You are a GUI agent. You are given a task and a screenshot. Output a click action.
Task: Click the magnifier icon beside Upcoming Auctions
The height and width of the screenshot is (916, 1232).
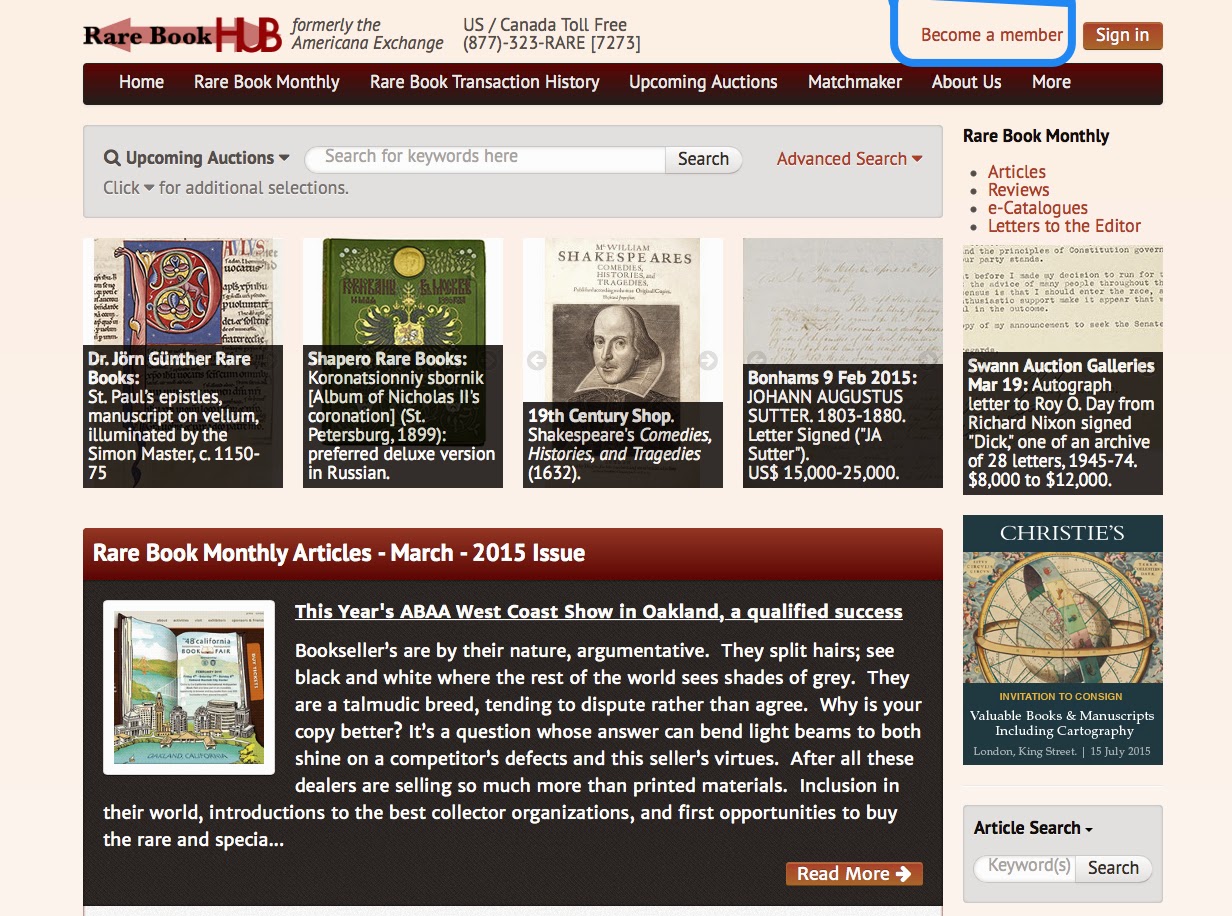click(x=112, y=158)
